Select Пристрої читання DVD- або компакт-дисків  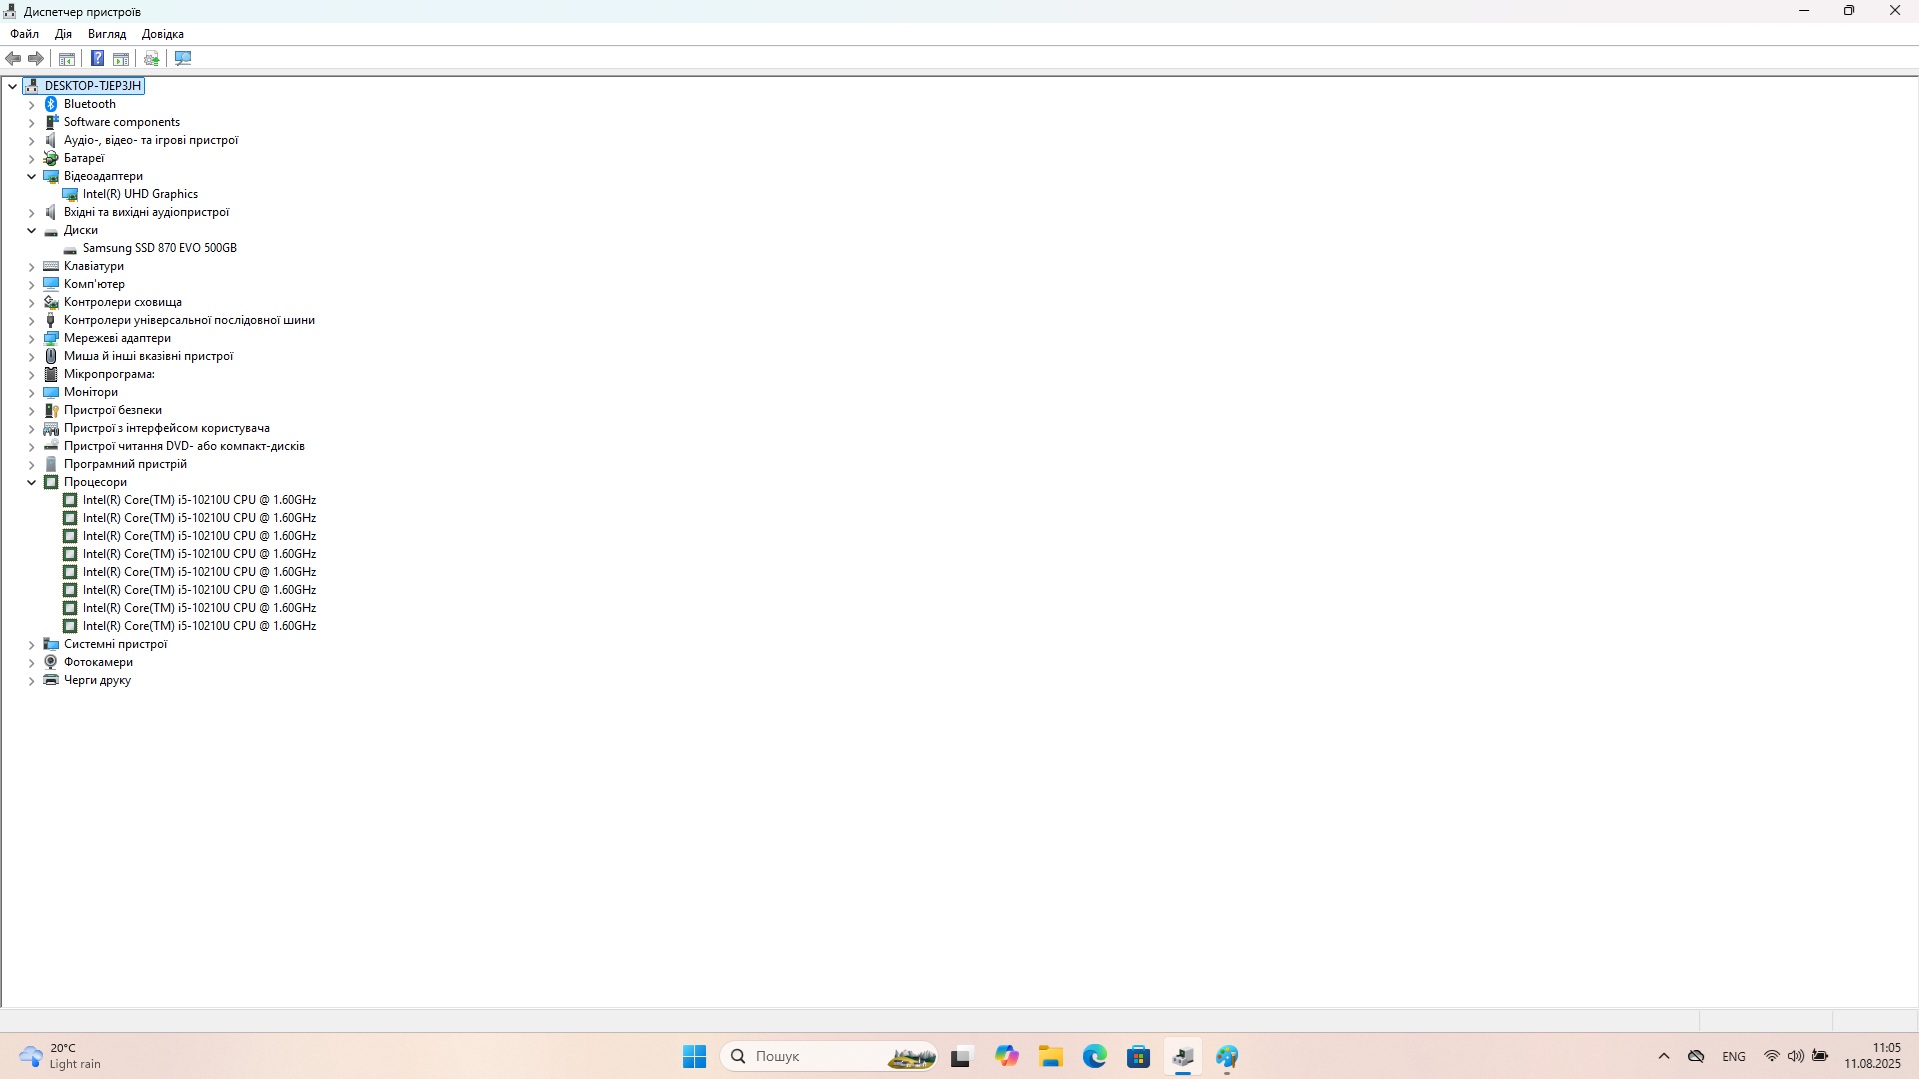(x=184, y=446)
